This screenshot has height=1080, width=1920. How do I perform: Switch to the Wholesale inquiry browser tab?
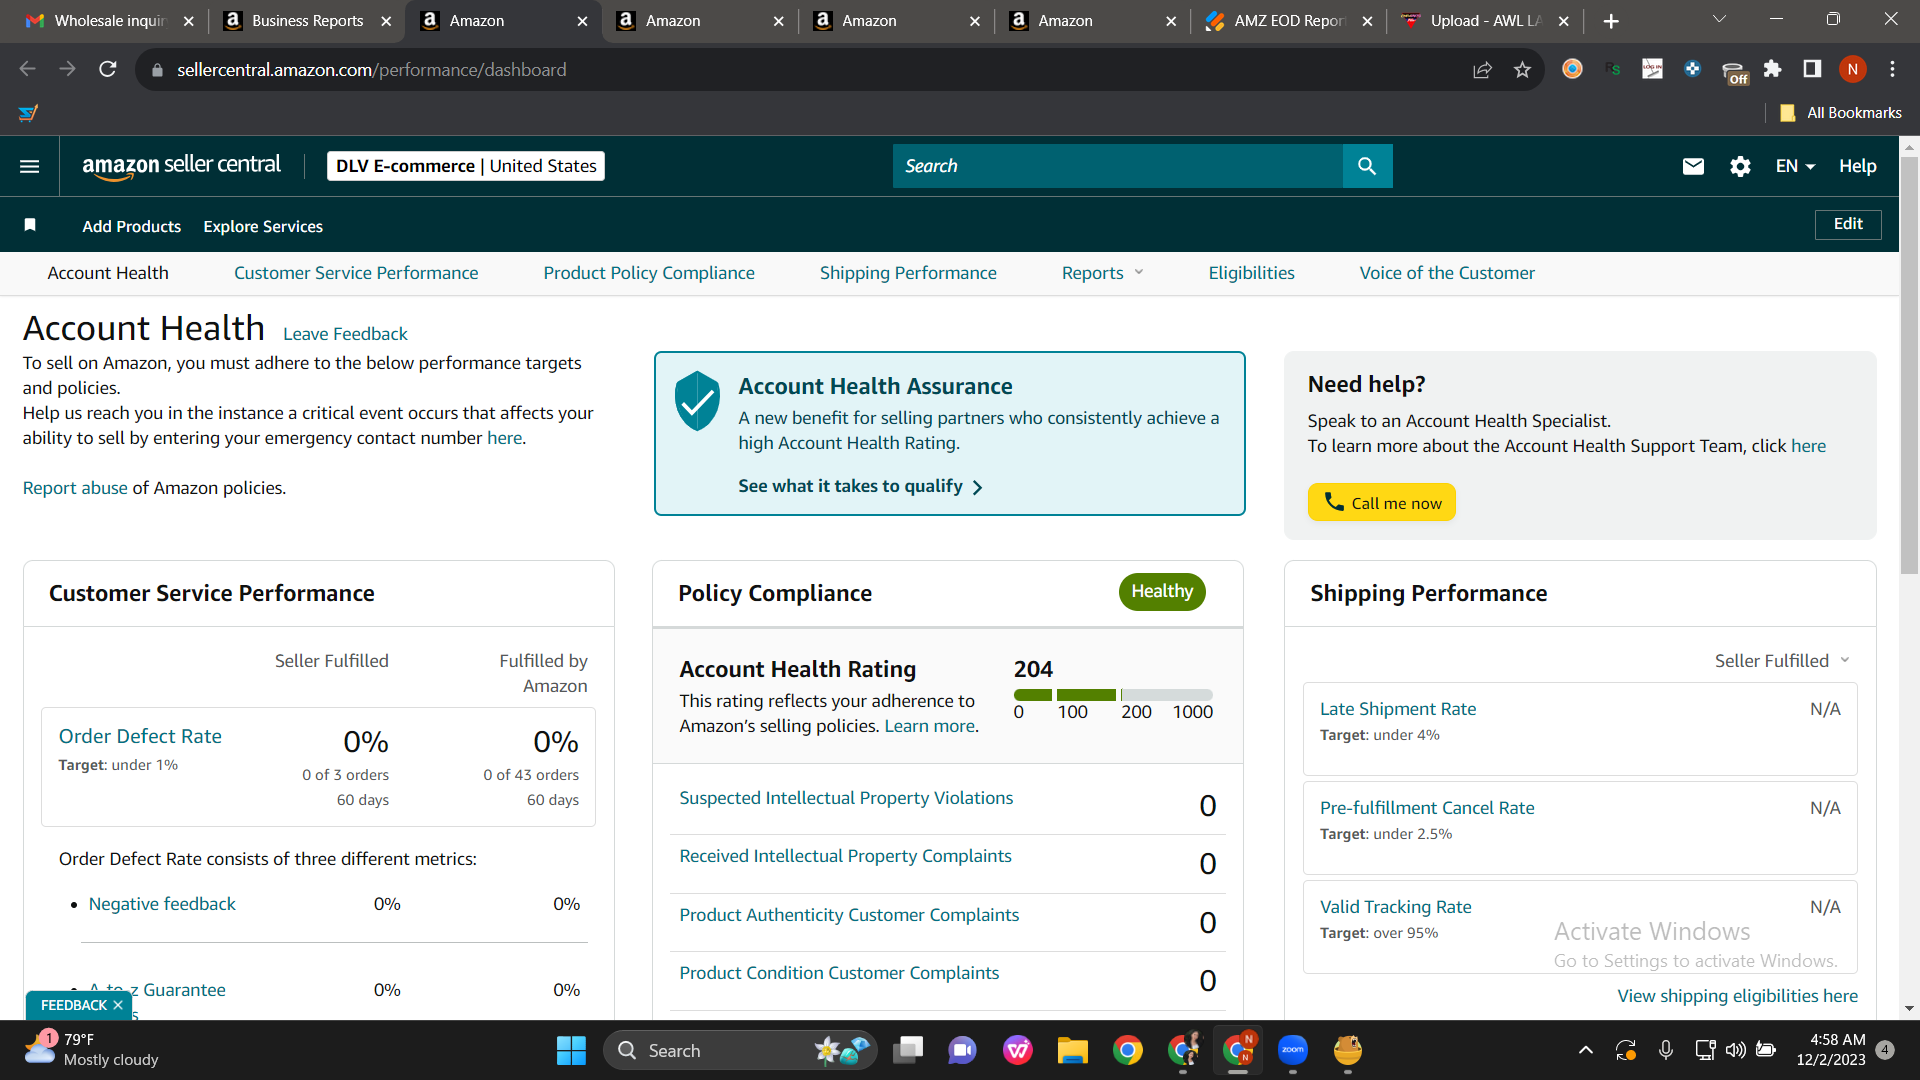pyautogui.click(x=108, y=21)
